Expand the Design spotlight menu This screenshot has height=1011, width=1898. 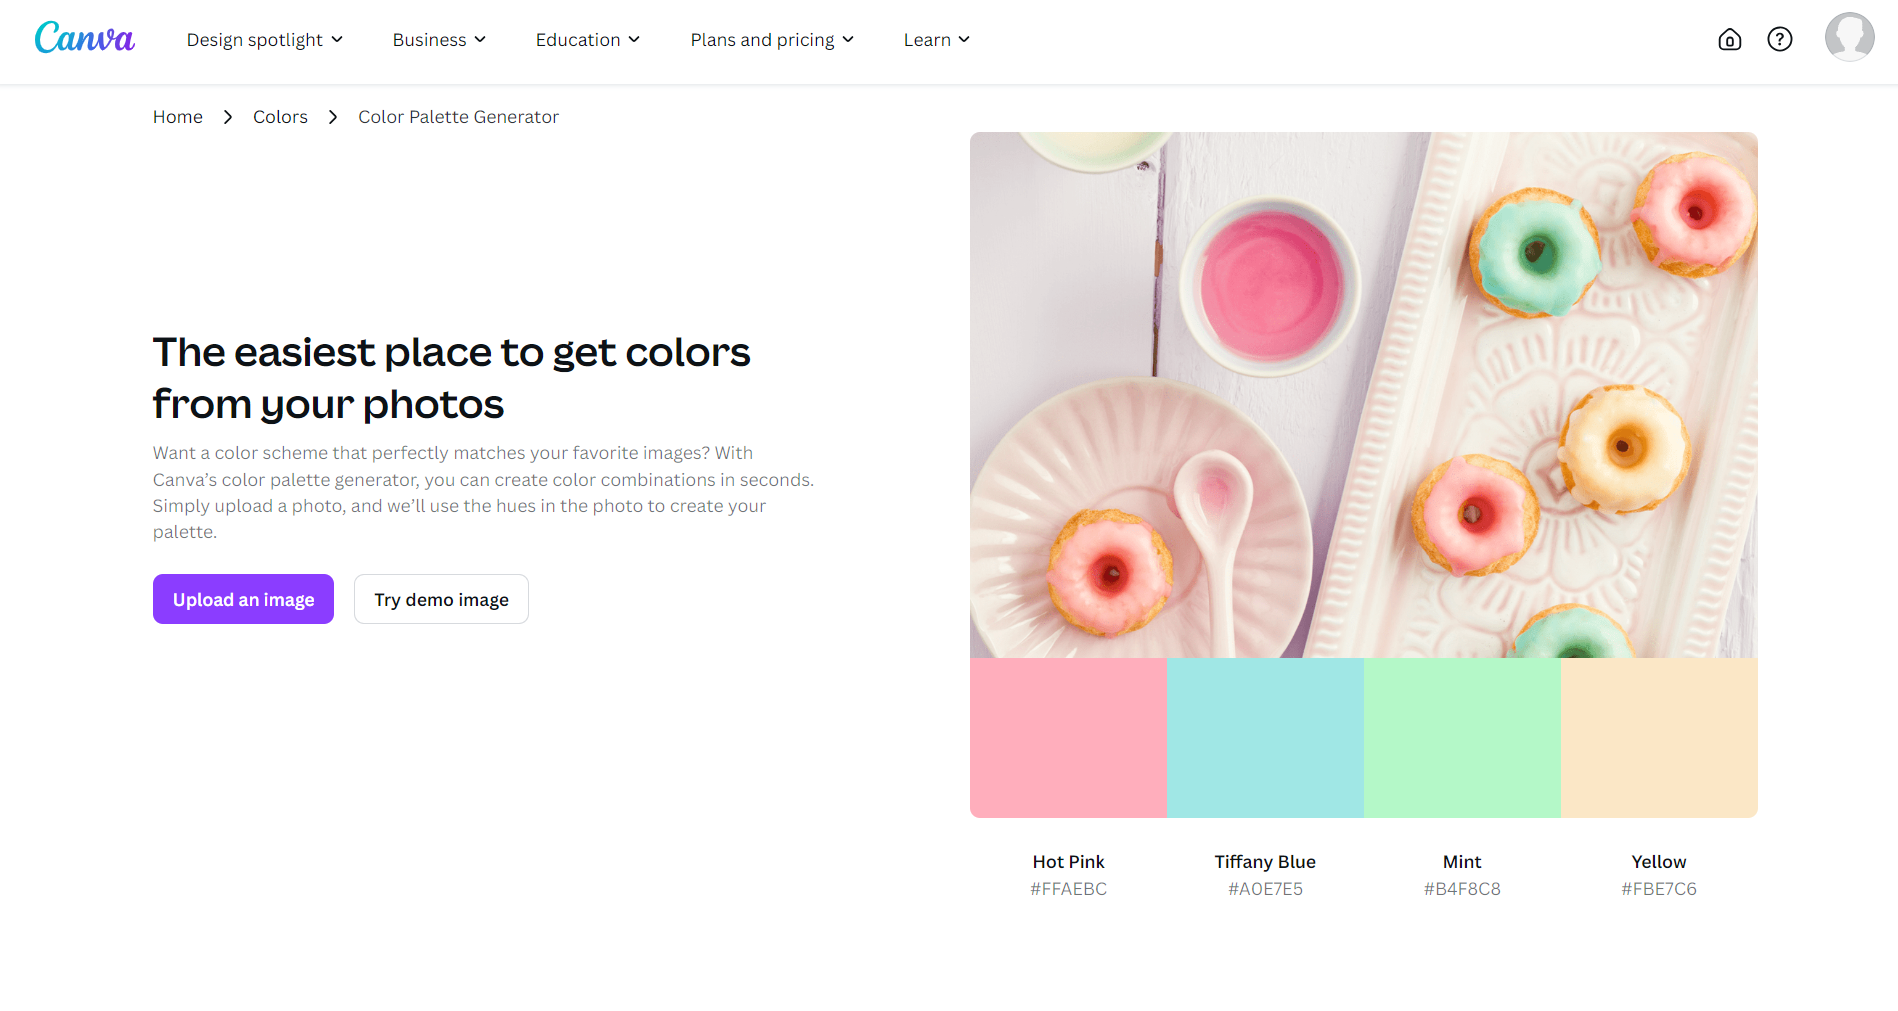264,40
